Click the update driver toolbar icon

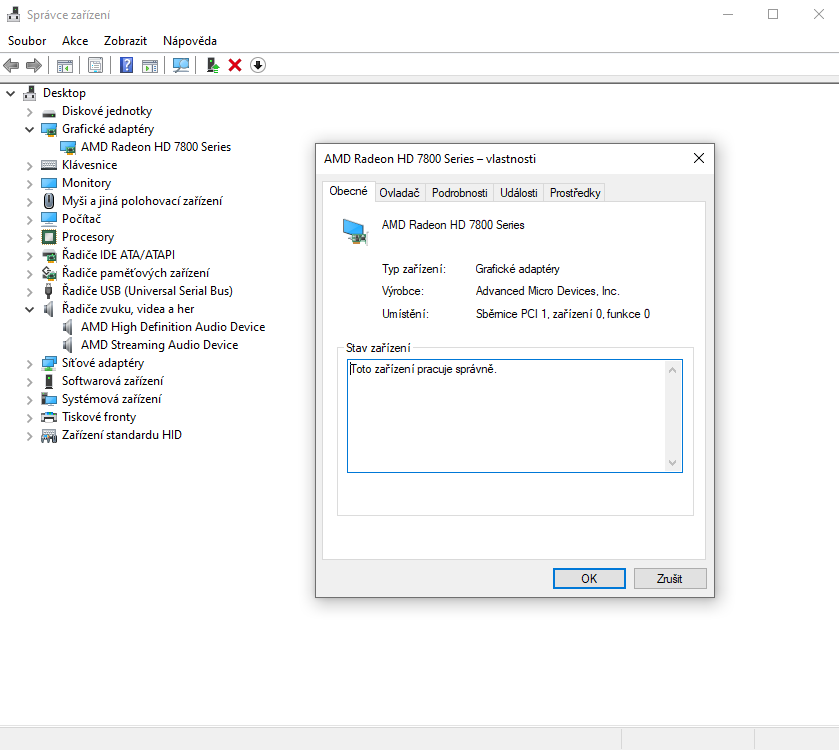212,65
